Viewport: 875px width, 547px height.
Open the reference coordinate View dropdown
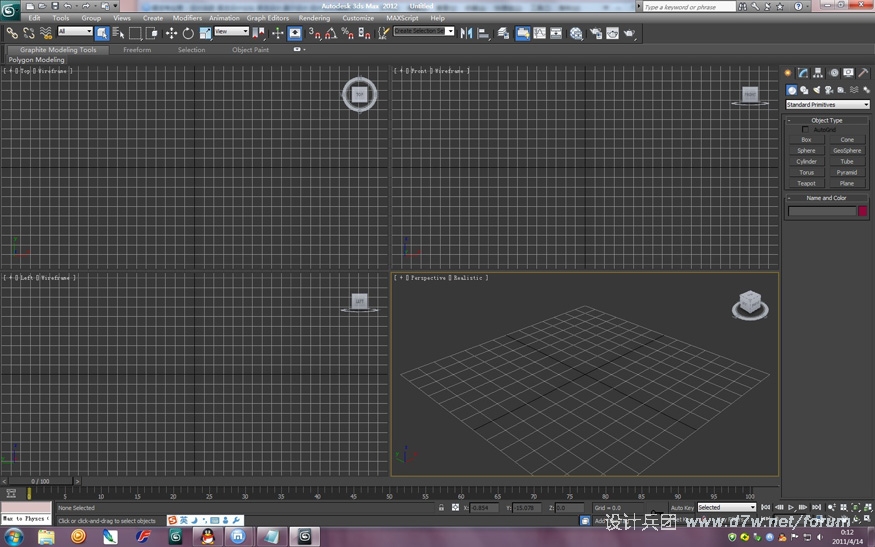click(x=232, y=31)
